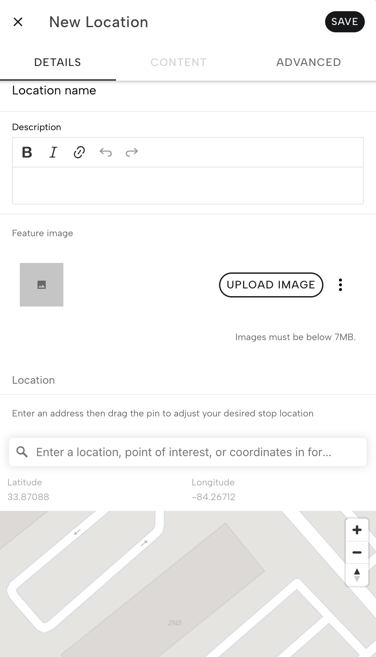Open the CONTENT tab
This screenshot has width=376, height=657.
click(178, 62)
